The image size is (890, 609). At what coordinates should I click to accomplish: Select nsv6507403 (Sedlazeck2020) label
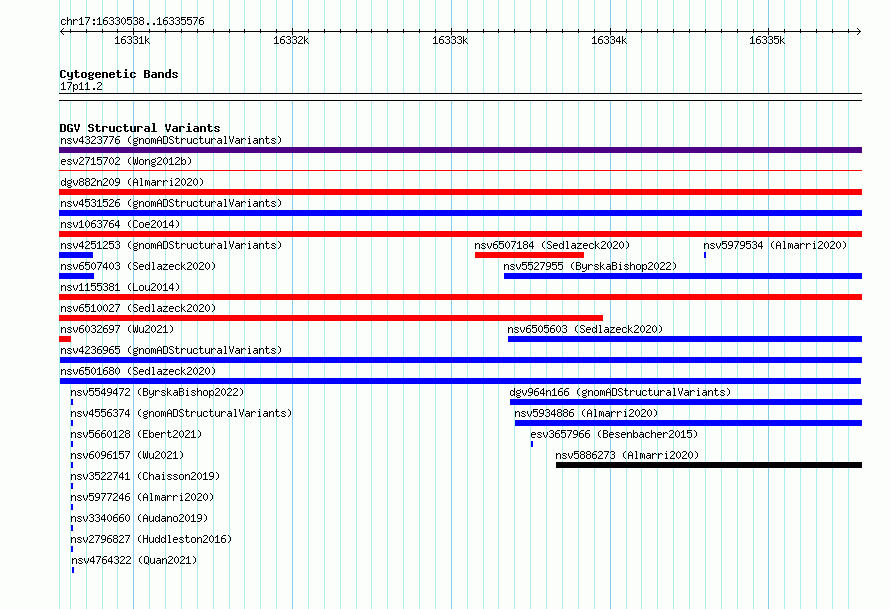pyautogui.click(x=138, y=266)
